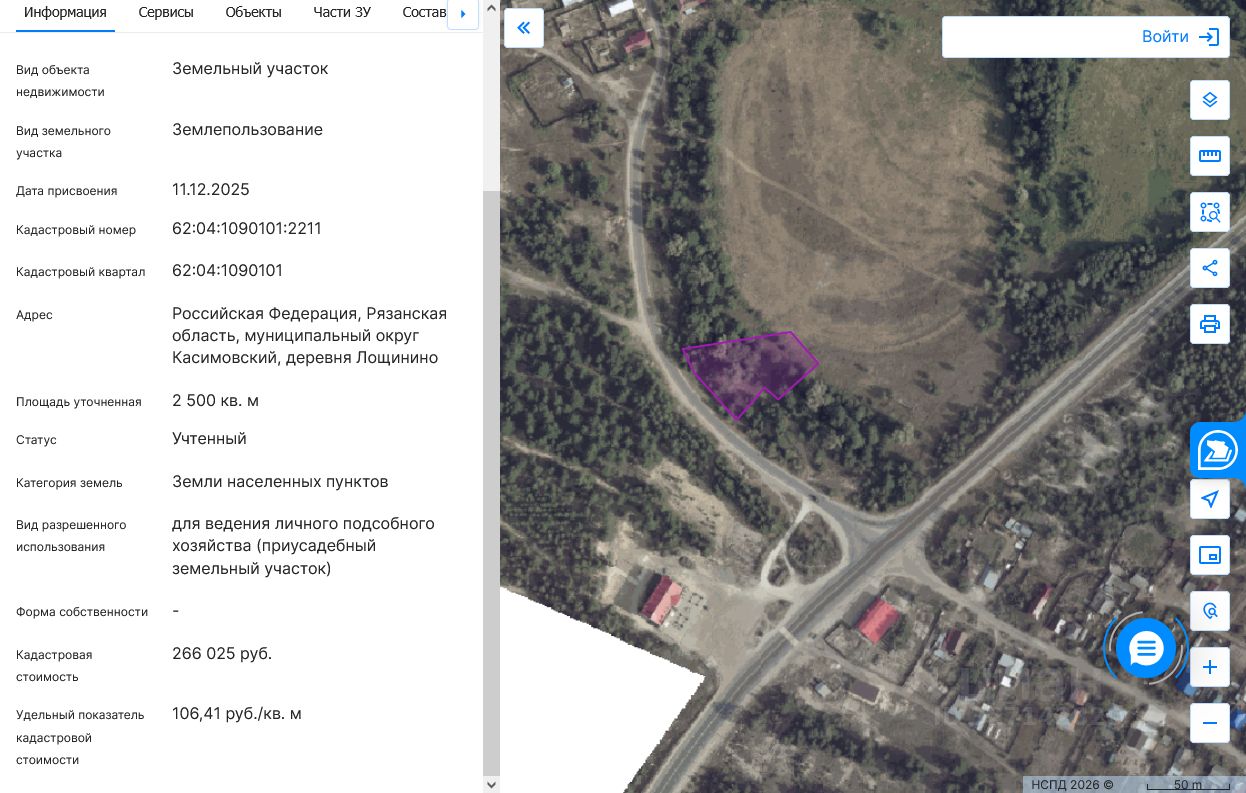Click the Землепользование value
The width and height of the screenshot is (1246, 793).
(248, 130)
